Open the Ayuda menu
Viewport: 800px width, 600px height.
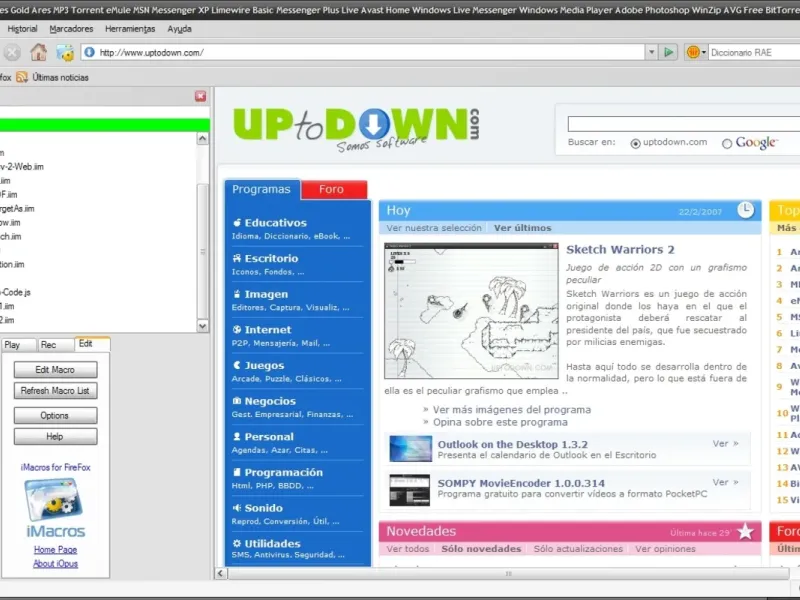tap(180, 29)
